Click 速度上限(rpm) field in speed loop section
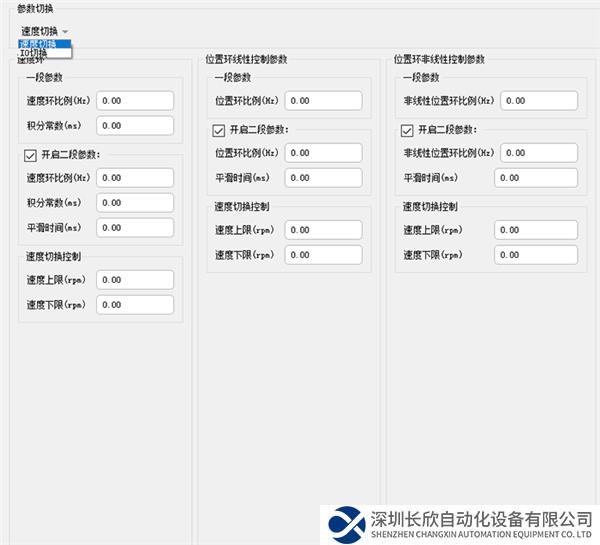The height and width of the screenshot is (545, 600). tap(135, 280)
